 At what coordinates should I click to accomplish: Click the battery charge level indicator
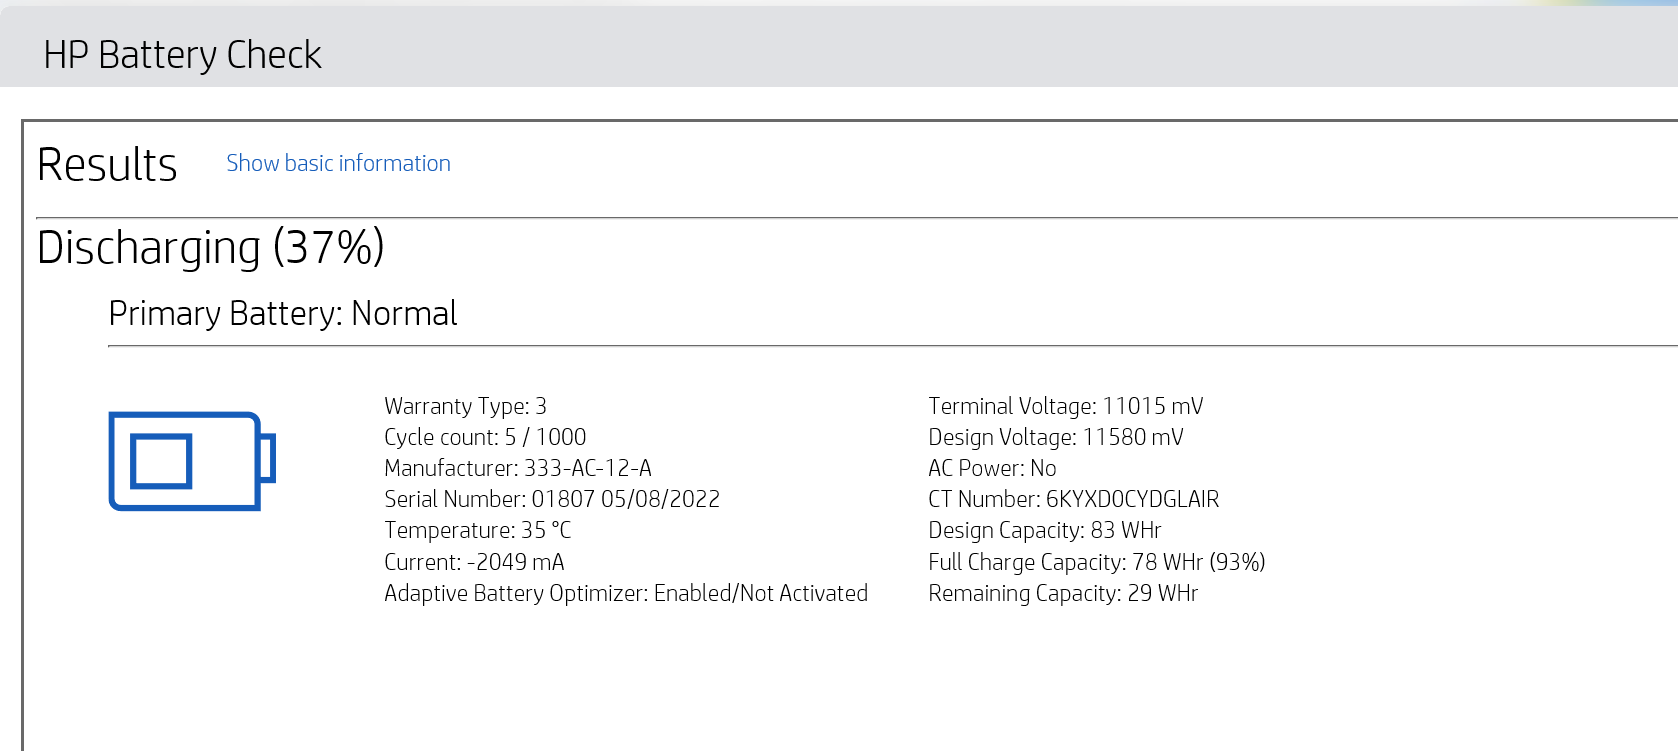(x=163, y=461)
